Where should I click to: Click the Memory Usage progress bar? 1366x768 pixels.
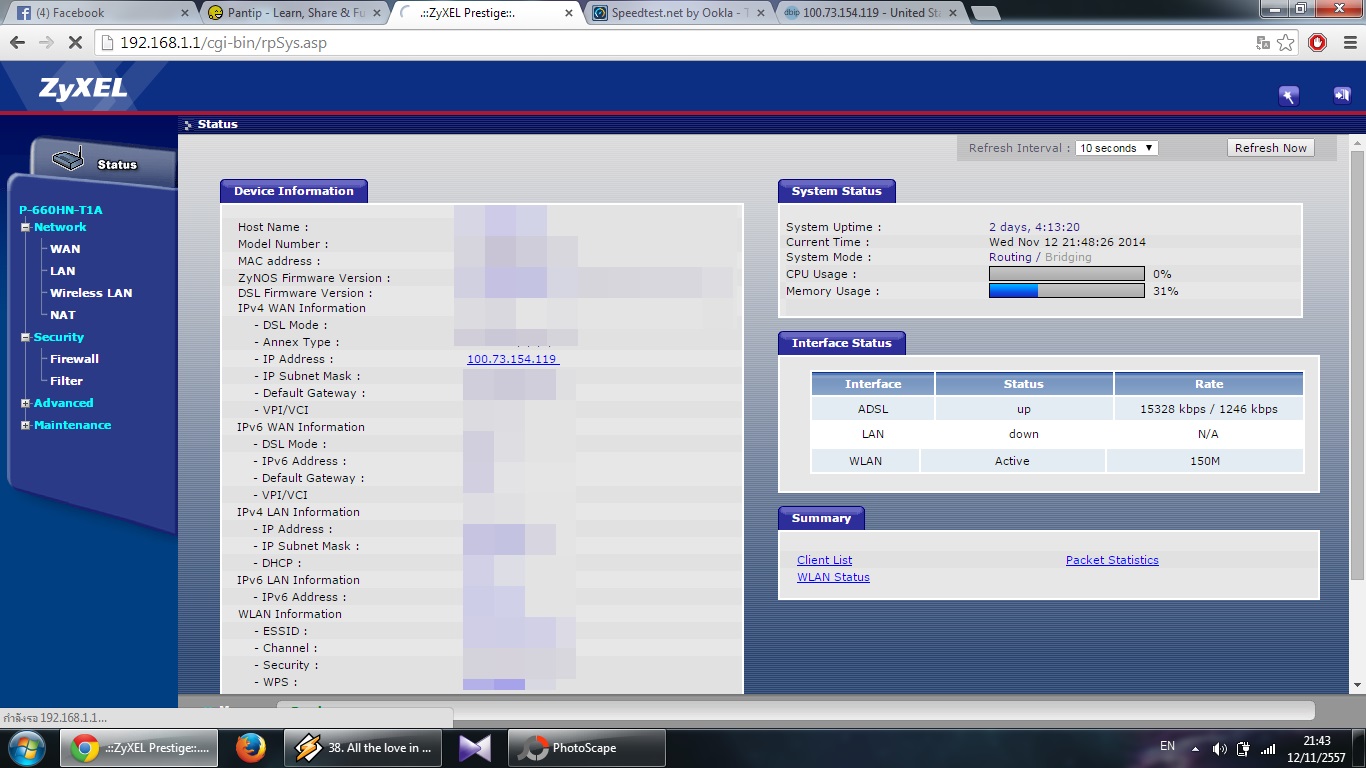point(1067,291)
